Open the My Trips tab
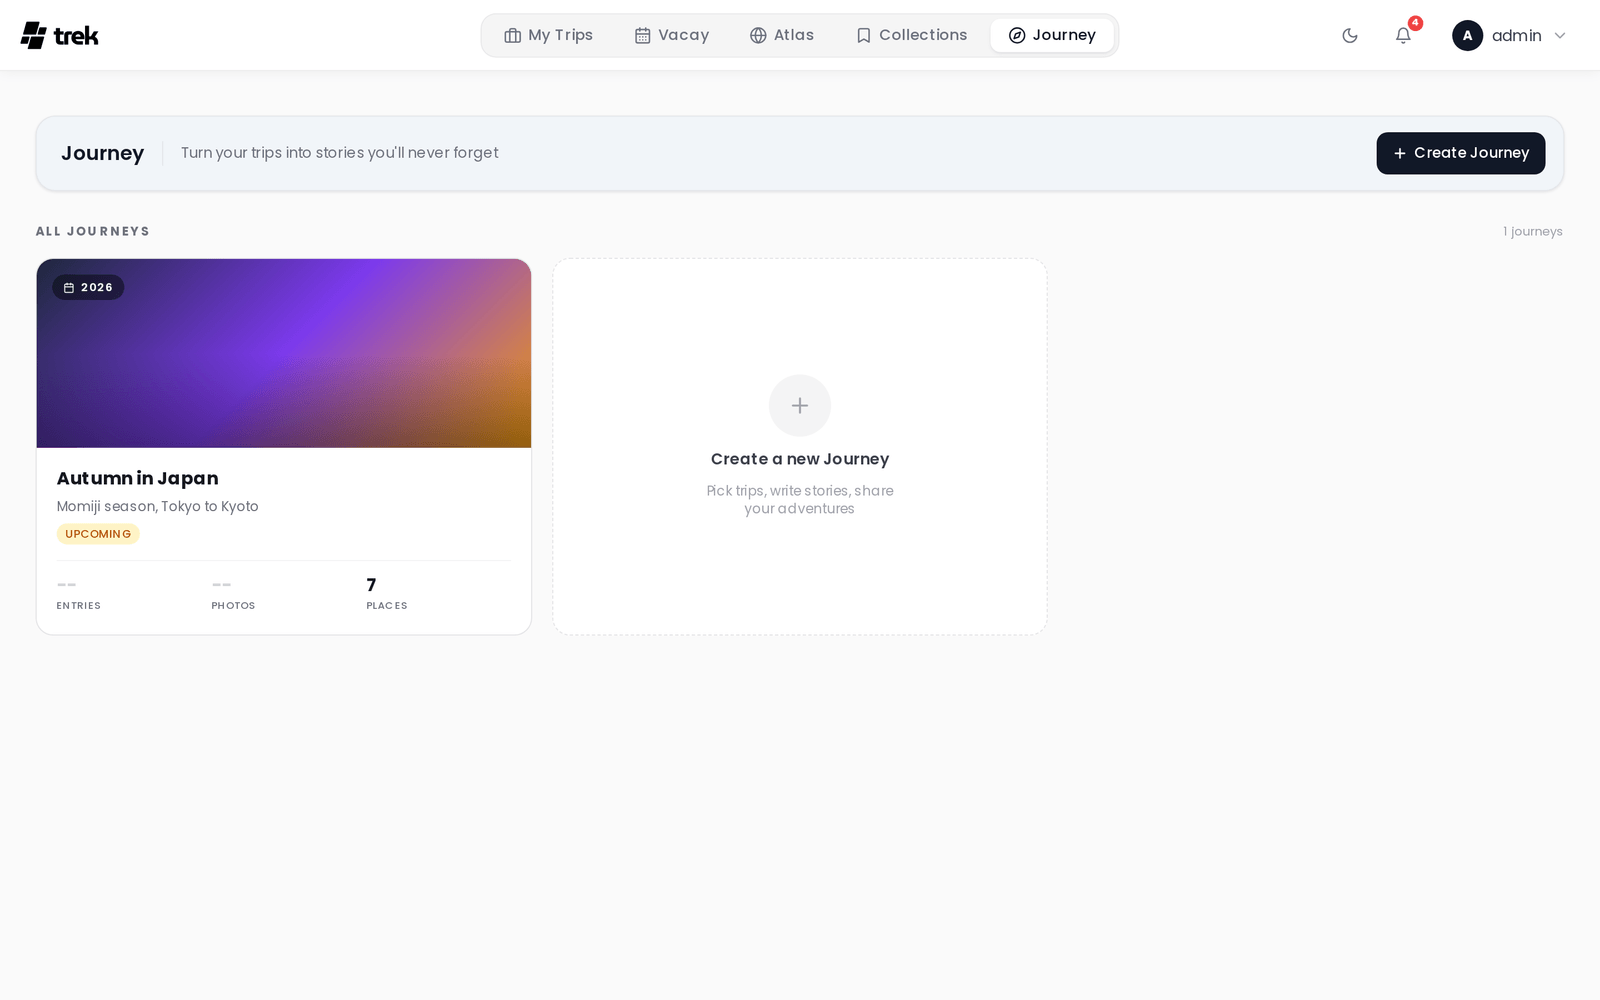Screen dimensions: 1600x1000 point(549,35)
